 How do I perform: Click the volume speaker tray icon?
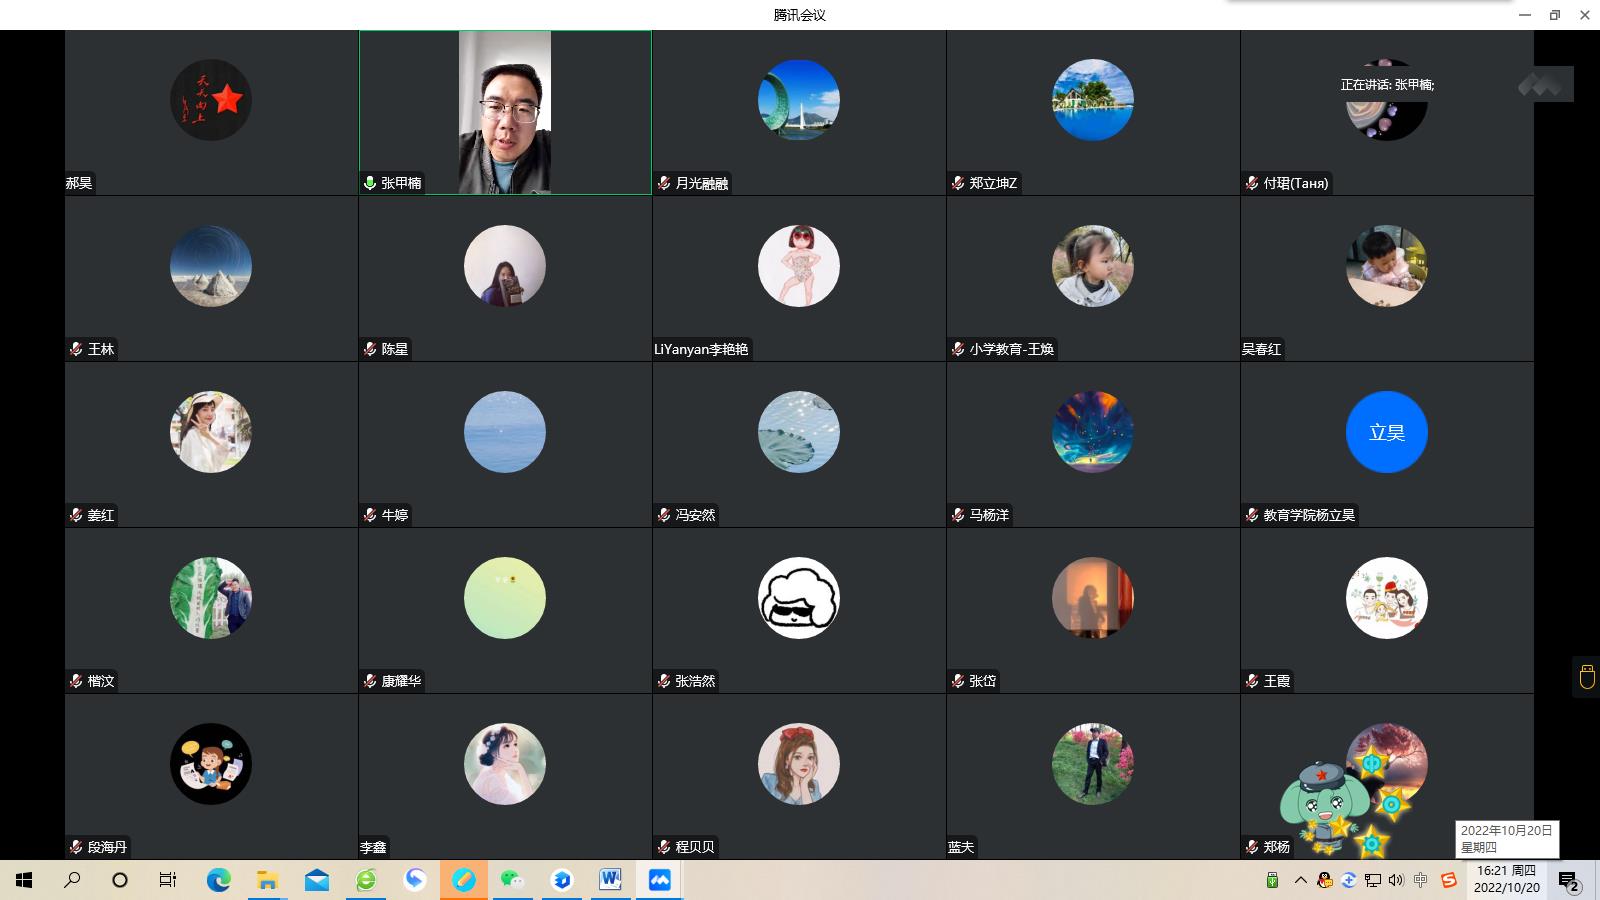click(x=1396, y=880)
